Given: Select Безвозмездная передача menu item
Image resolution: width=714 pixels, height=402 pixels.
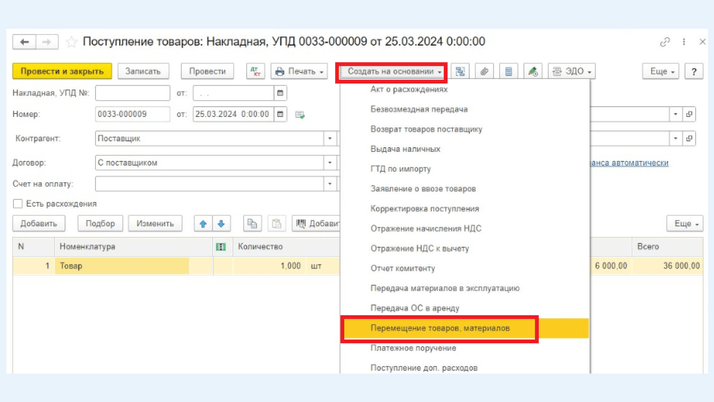Looking at the screenshot, I should pyautogui.click(x=465, y=109).
